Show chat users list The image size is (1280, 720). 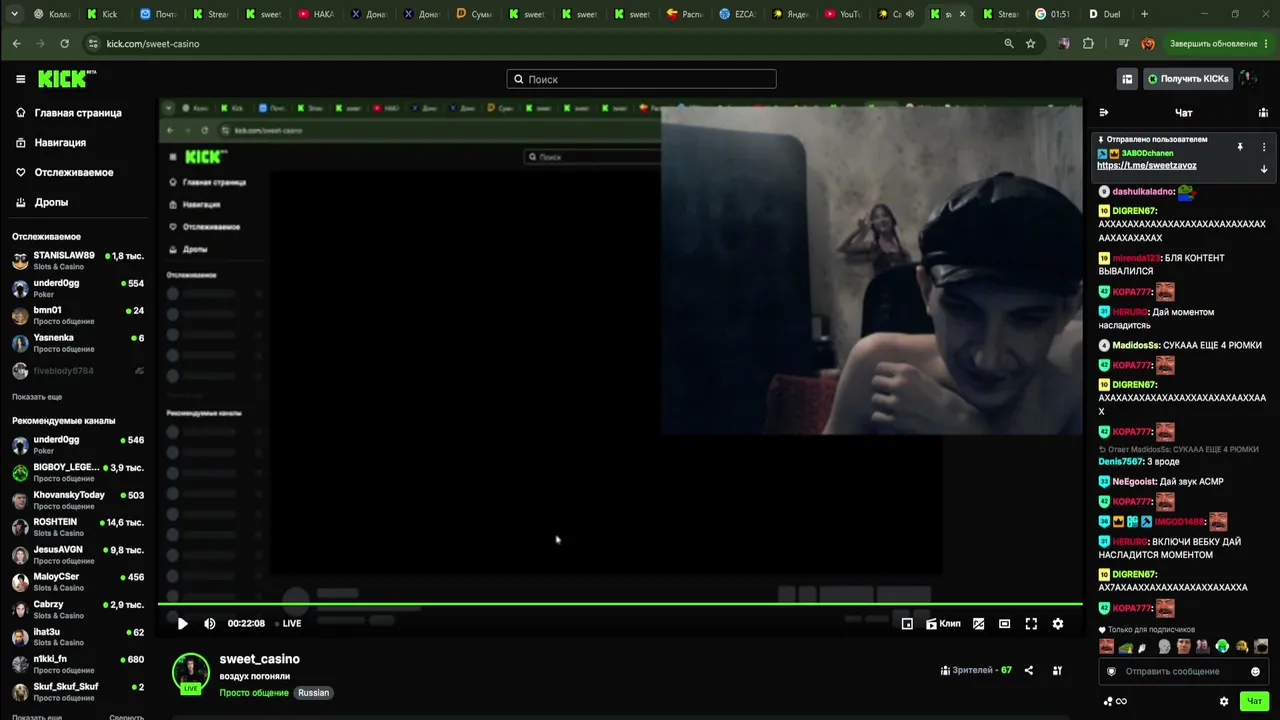point(1263,113)
